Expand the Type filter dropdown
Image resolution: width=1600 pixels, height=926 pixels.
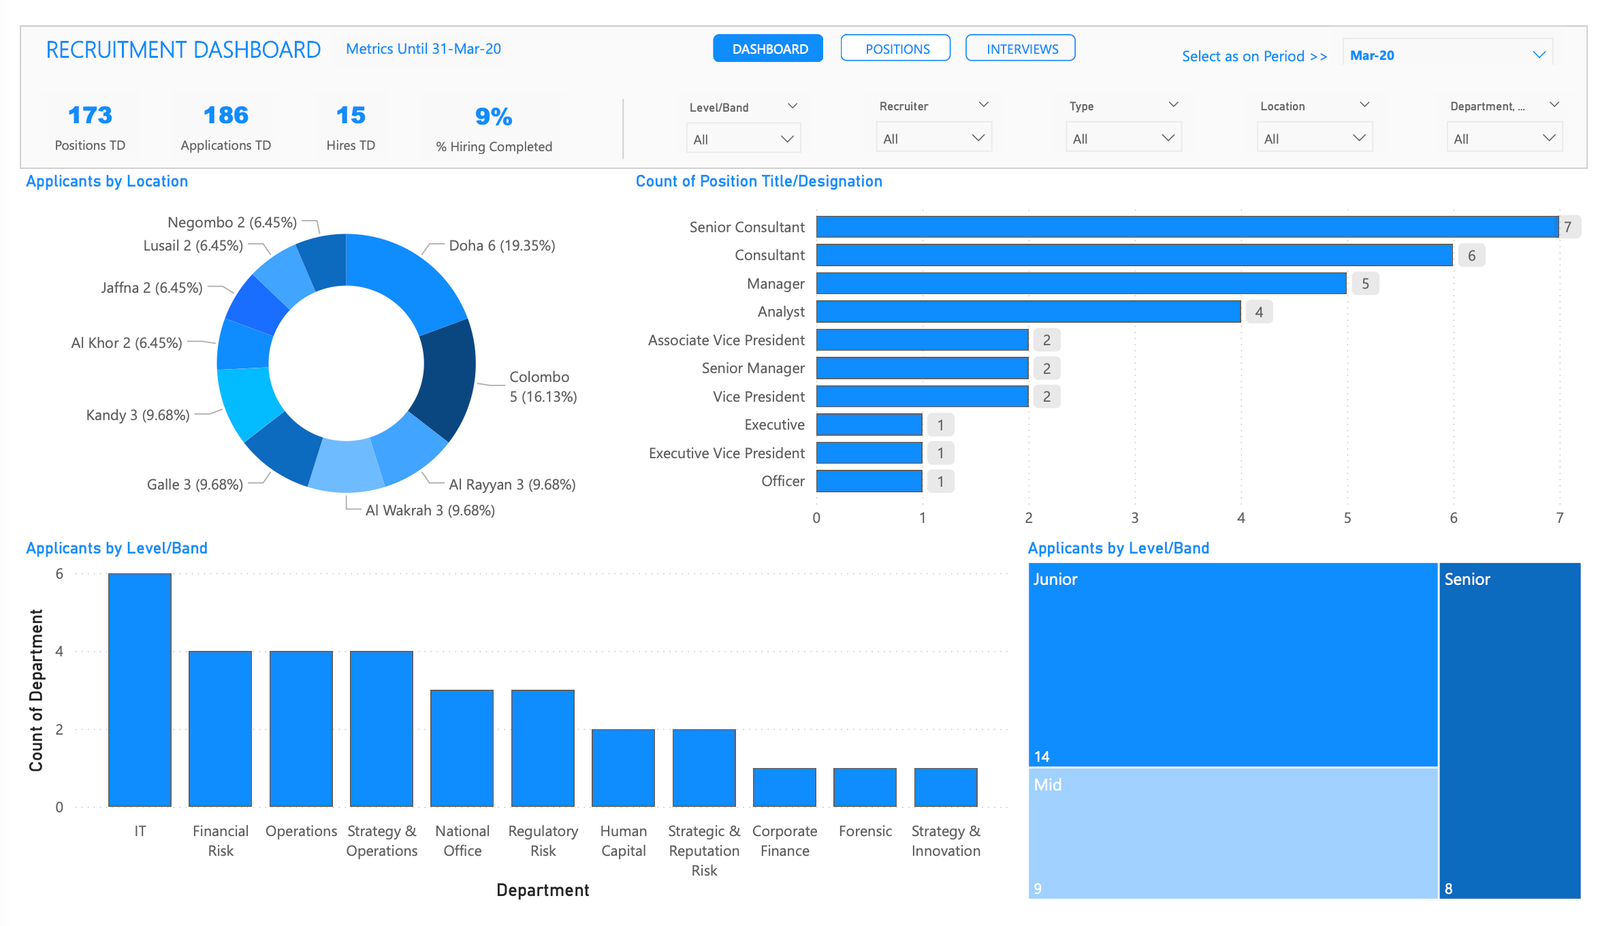click(x=1123, y=137)
